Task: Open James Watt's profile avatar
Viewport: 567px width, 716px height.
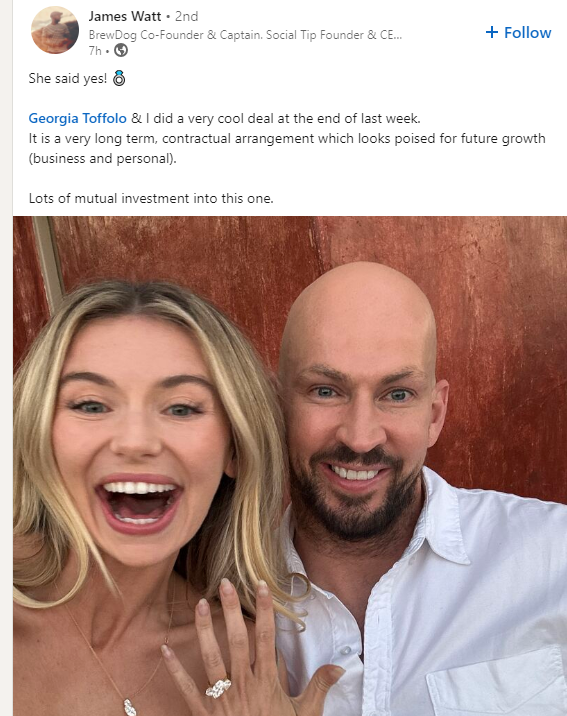Action: tap(55, 30)
